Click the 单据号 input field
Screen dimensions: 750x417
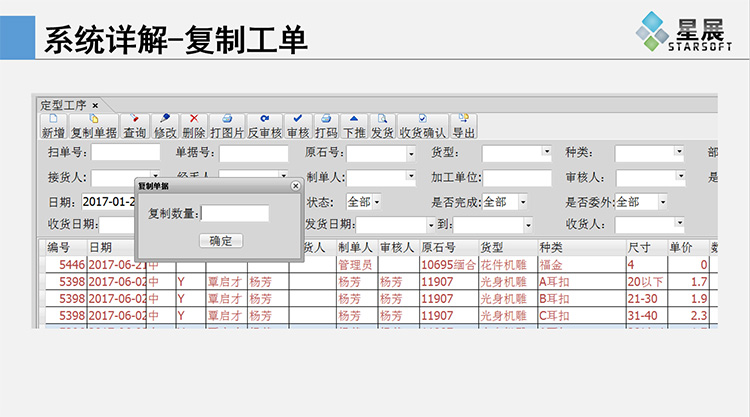pos(253,153)
